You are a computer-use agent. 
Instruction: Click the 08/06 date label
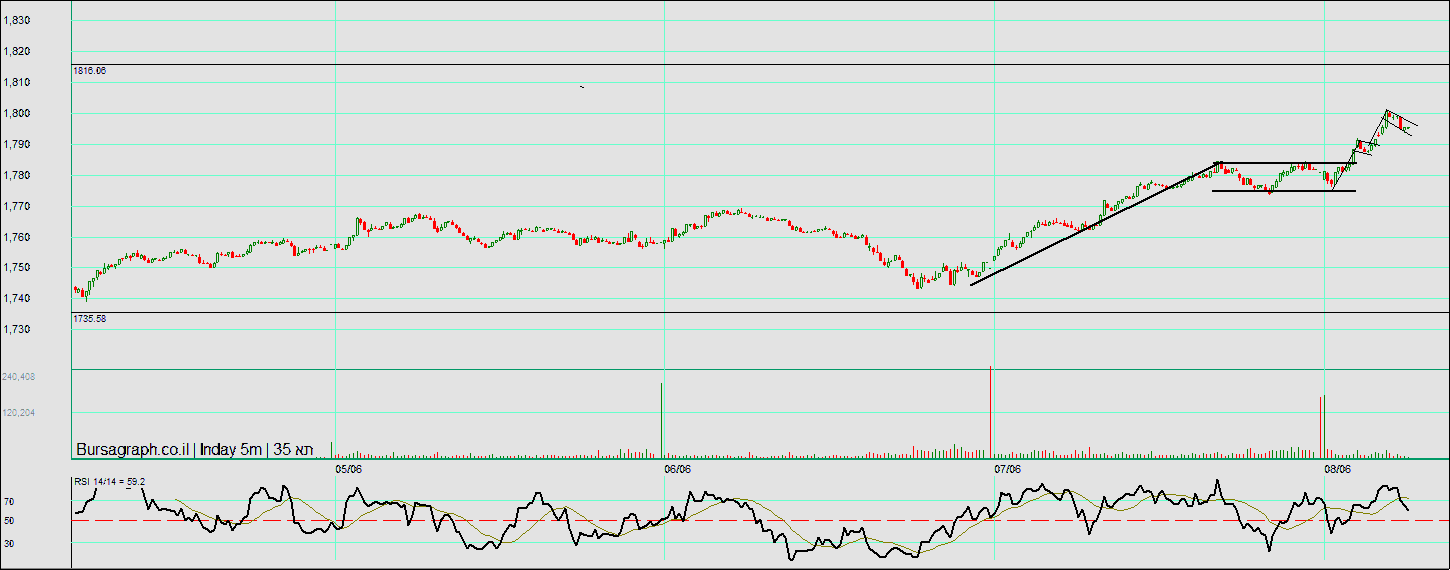[x=1337, y=468]
